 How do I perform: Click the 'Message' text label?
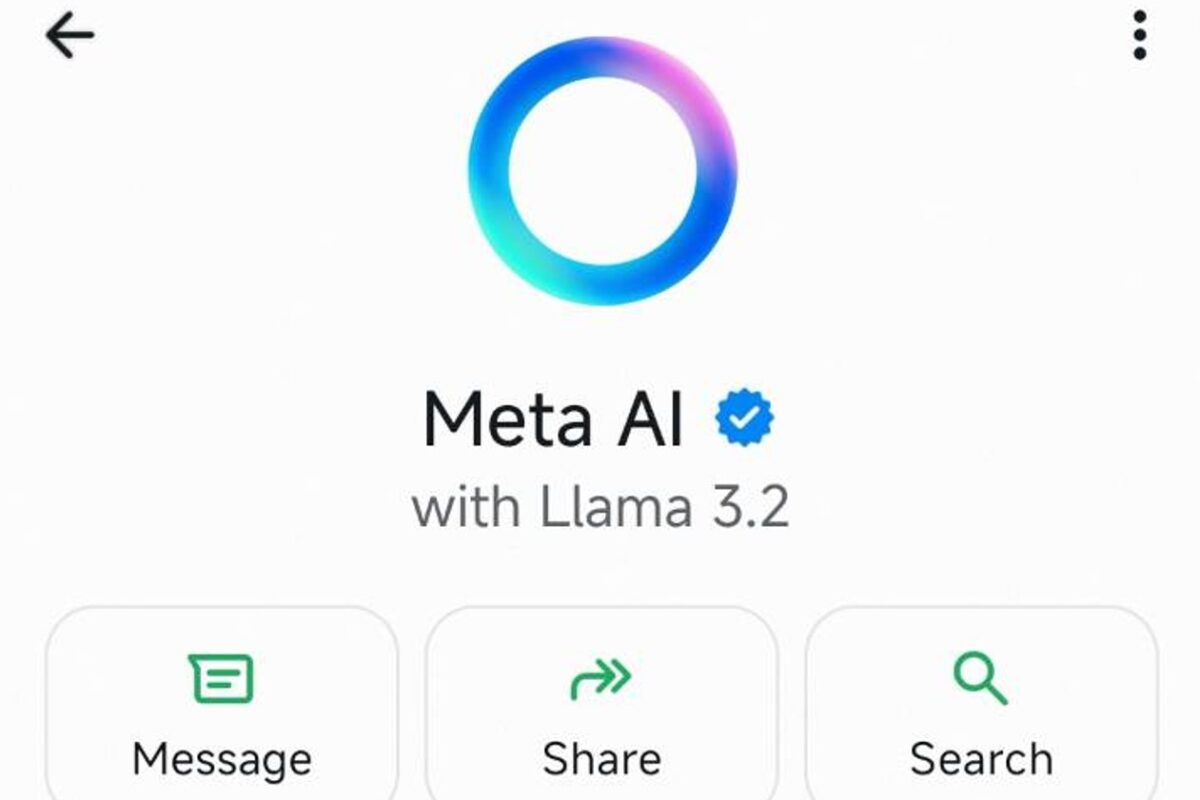pos(222,760)
